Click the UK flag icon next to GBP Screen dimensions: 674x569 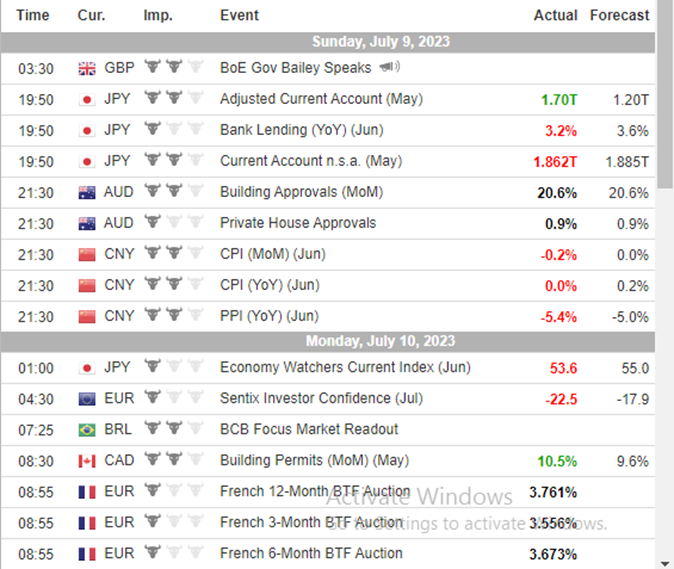(86, 68)
